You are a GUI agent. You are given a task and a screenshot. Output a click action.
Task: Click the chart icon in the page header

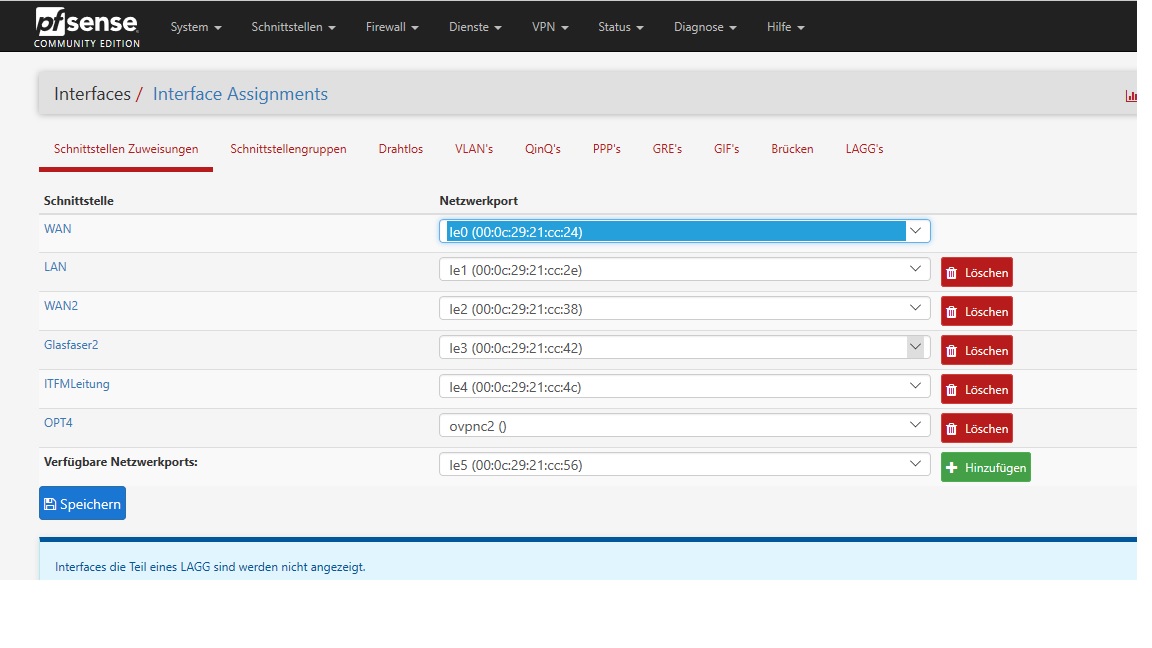coord(1131,96)
